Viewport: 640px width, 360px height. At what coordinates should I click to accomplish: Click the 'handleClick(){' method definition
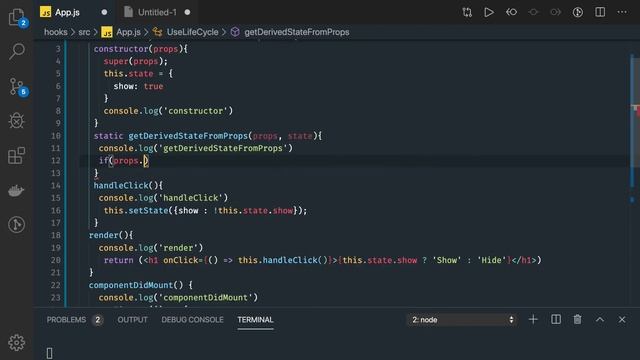pos(128,185)
